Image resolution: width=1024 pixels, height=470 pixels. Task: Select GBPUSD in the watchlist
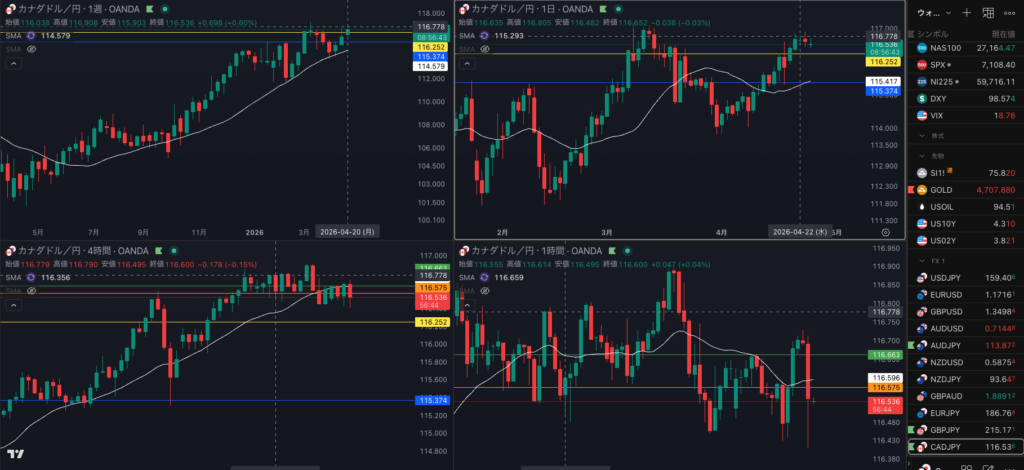click(x=966, y=311)
